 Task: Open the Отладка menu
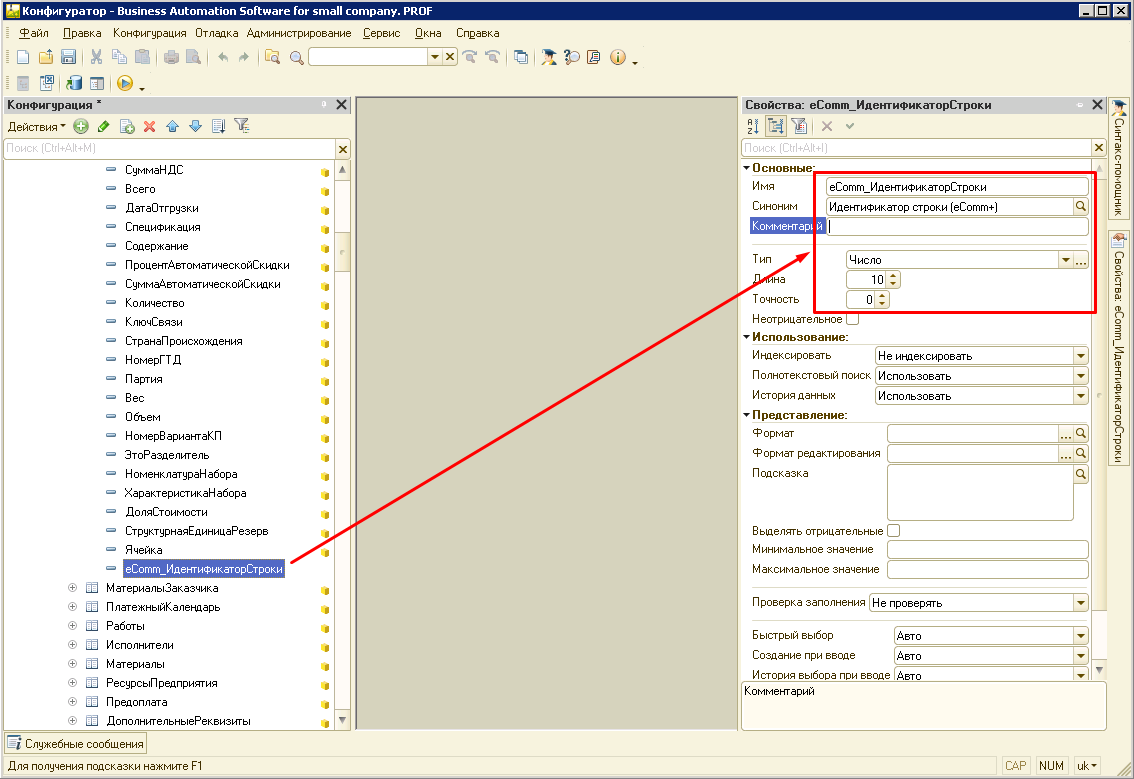pos(216,33)
